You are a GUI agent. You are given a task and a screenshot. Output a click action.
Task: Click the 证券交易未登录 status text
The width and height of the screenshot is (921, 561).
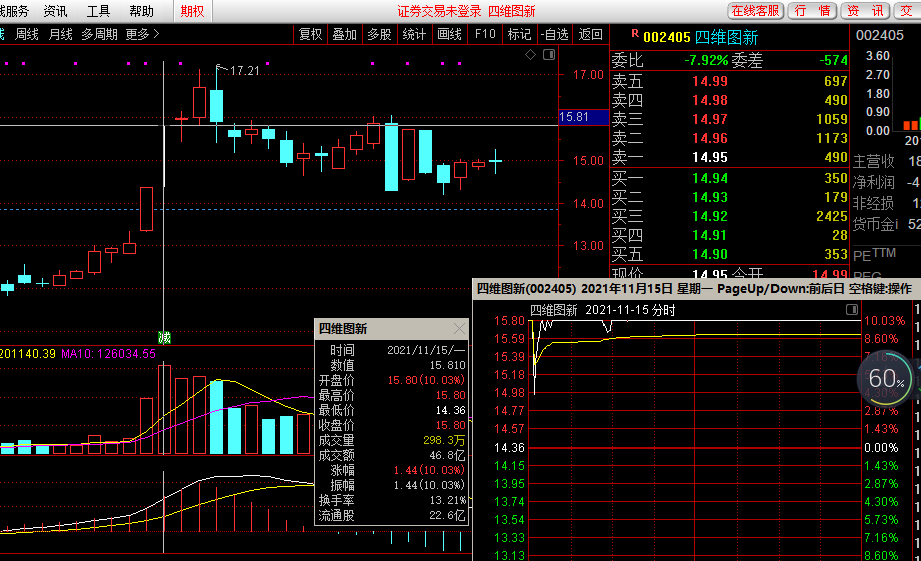pos(439,11)
